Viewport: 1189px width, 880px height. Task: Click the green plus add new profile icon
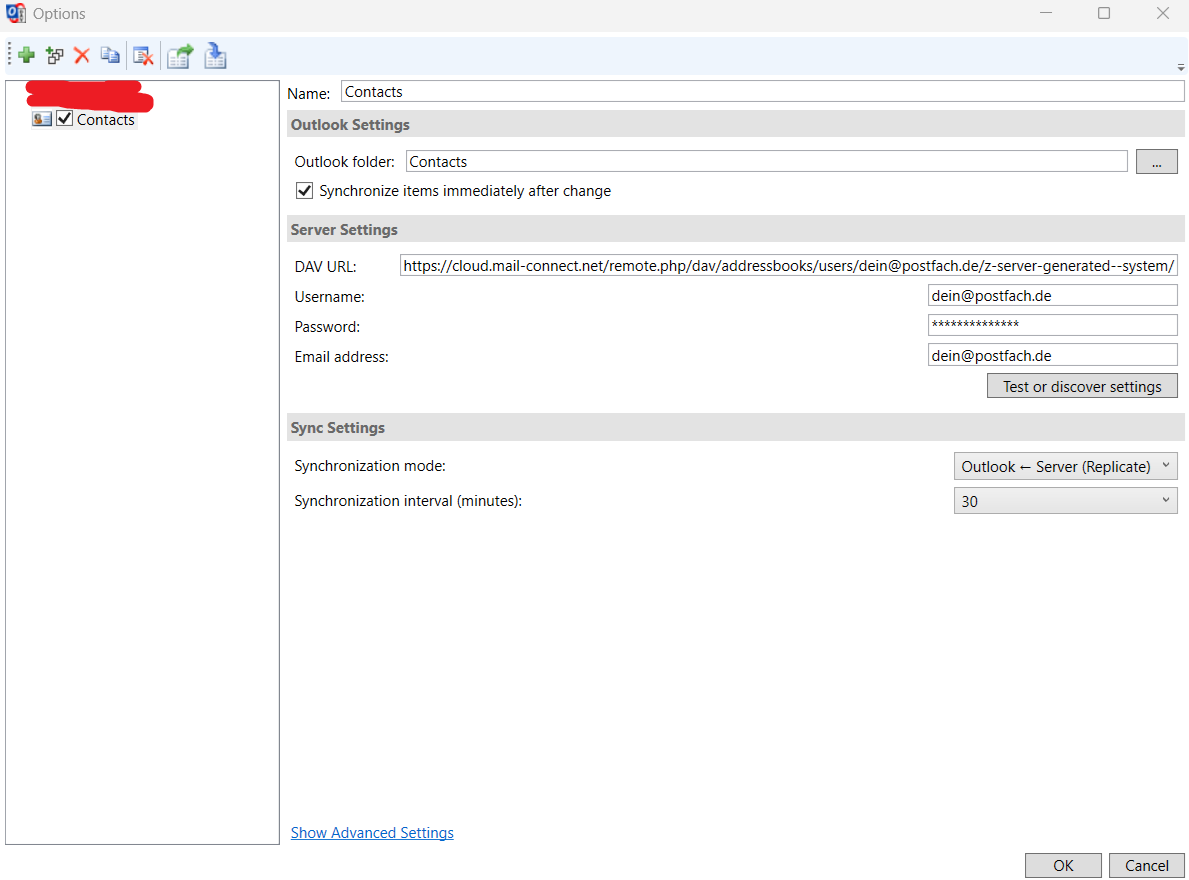coord(26,56)
